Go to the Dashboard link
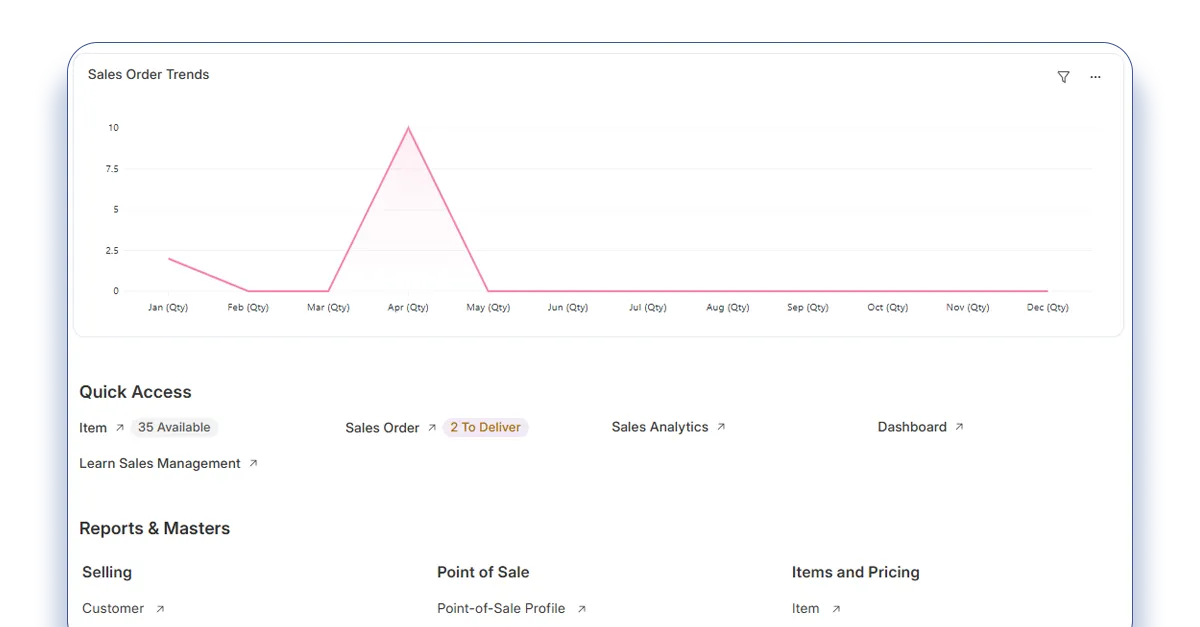1200x627 pixels. tap(911, 427)
